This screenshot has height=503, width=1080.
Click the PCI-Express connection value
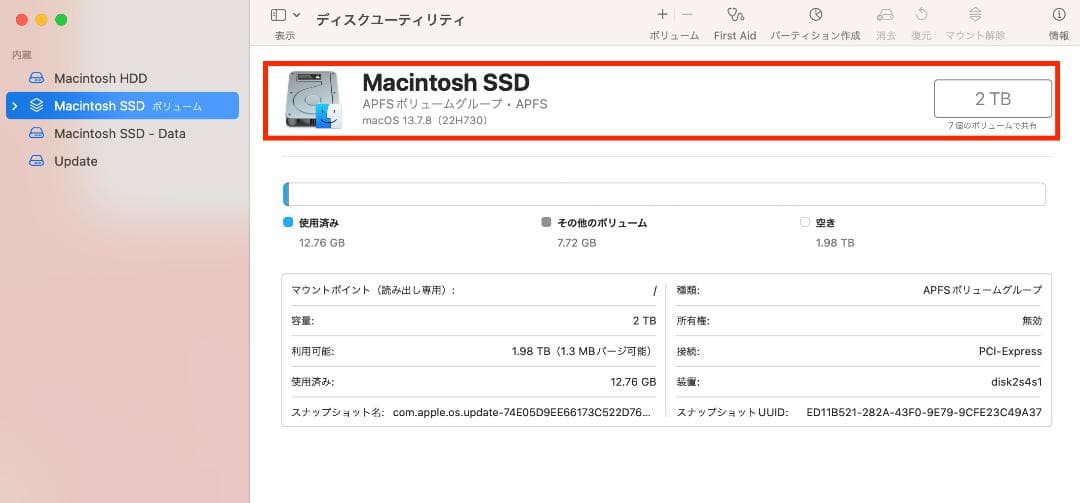click(x=1010, y=351)
